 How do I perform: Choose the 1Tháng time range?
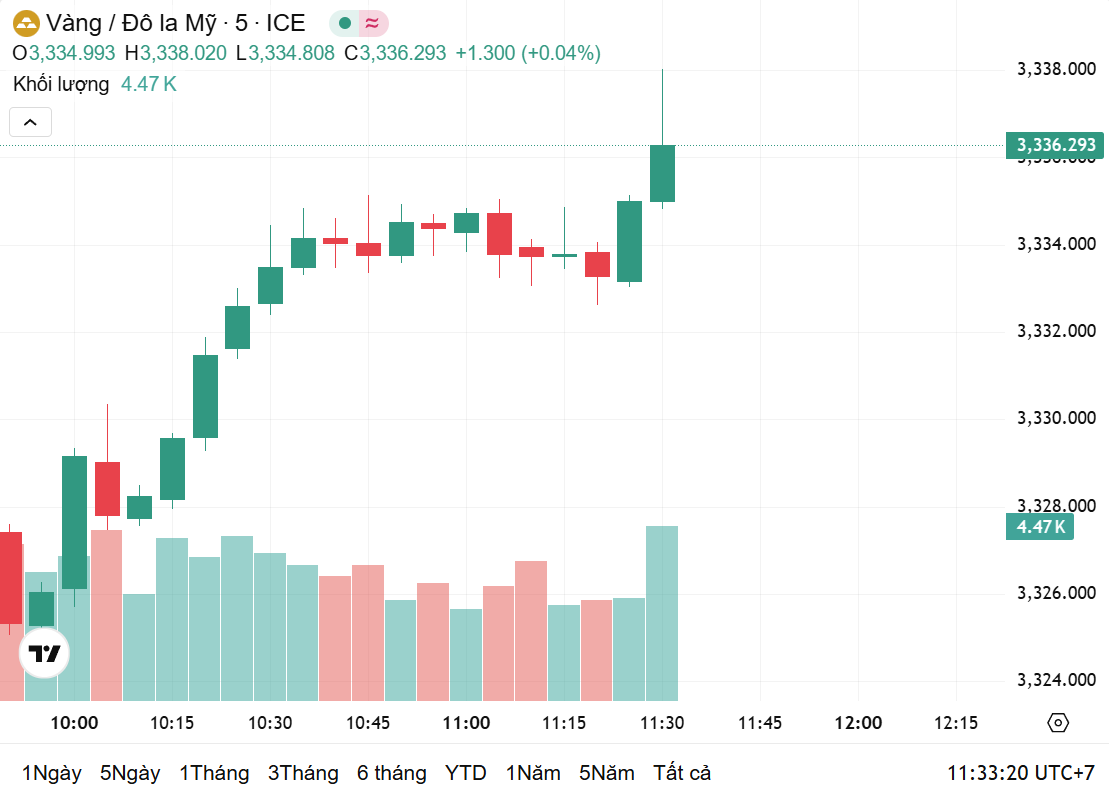(214, 773)
